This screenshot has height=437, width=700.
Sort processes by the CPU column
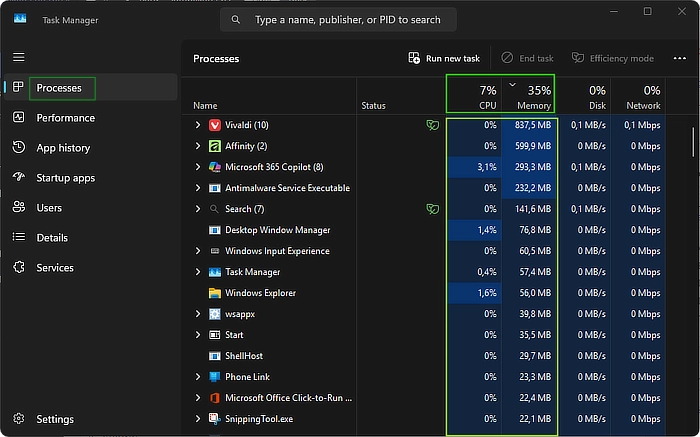pos(474,96)
